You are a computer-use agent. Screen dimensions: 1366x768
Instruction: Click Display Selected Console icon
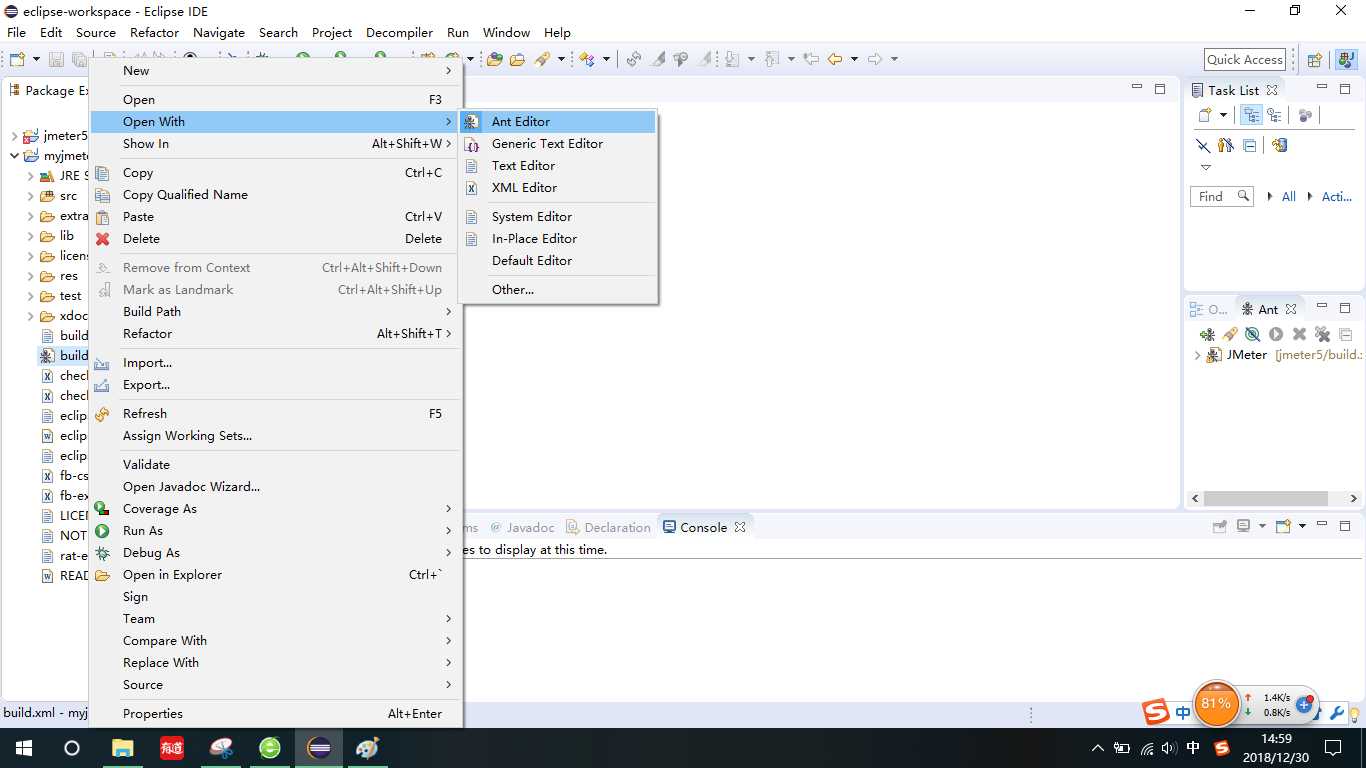point(1243,526)
